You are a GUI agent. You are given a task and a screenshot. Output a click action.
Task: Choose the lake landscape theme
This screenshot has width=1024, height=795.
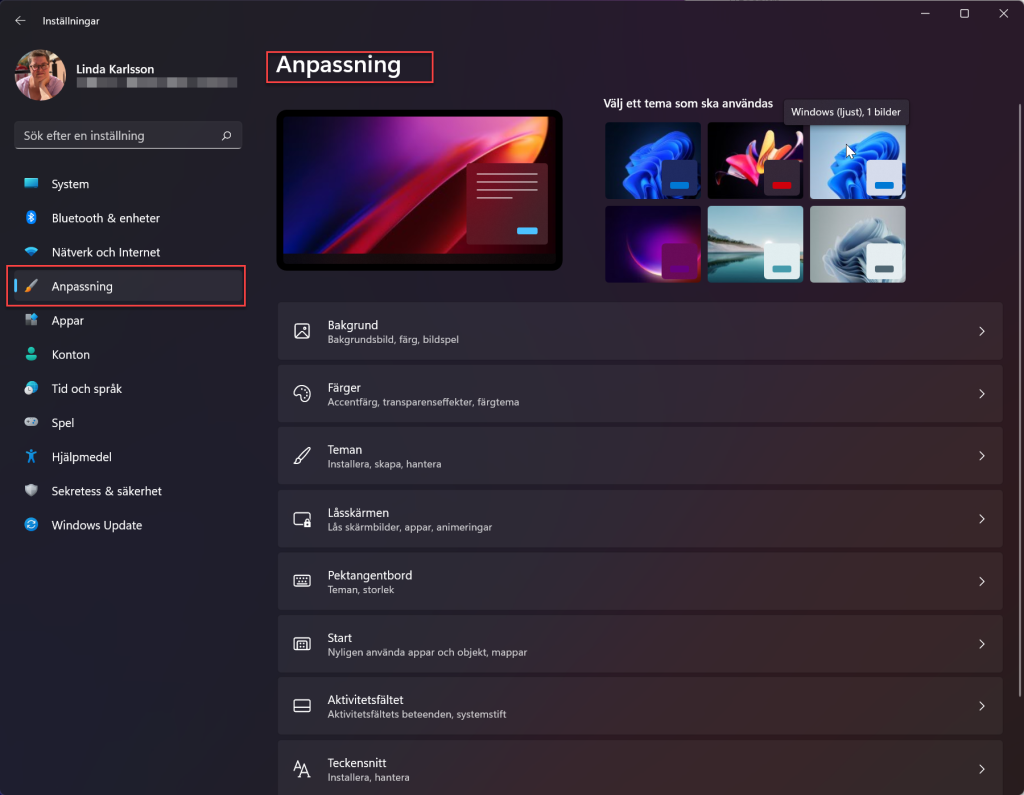[x=756, y=244]
